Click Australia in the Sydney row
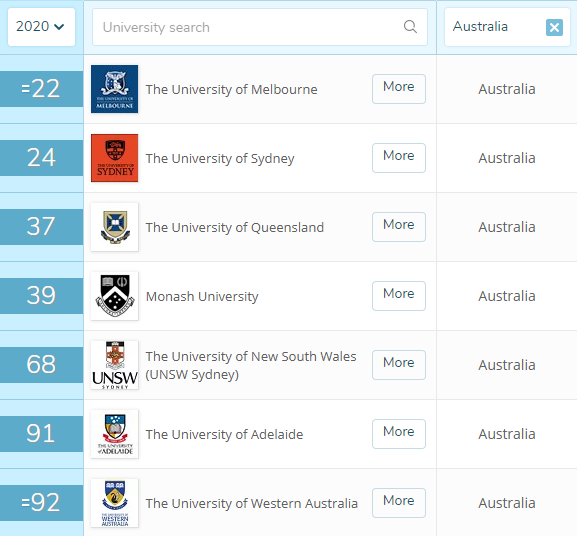 click(x=507, y=158)
